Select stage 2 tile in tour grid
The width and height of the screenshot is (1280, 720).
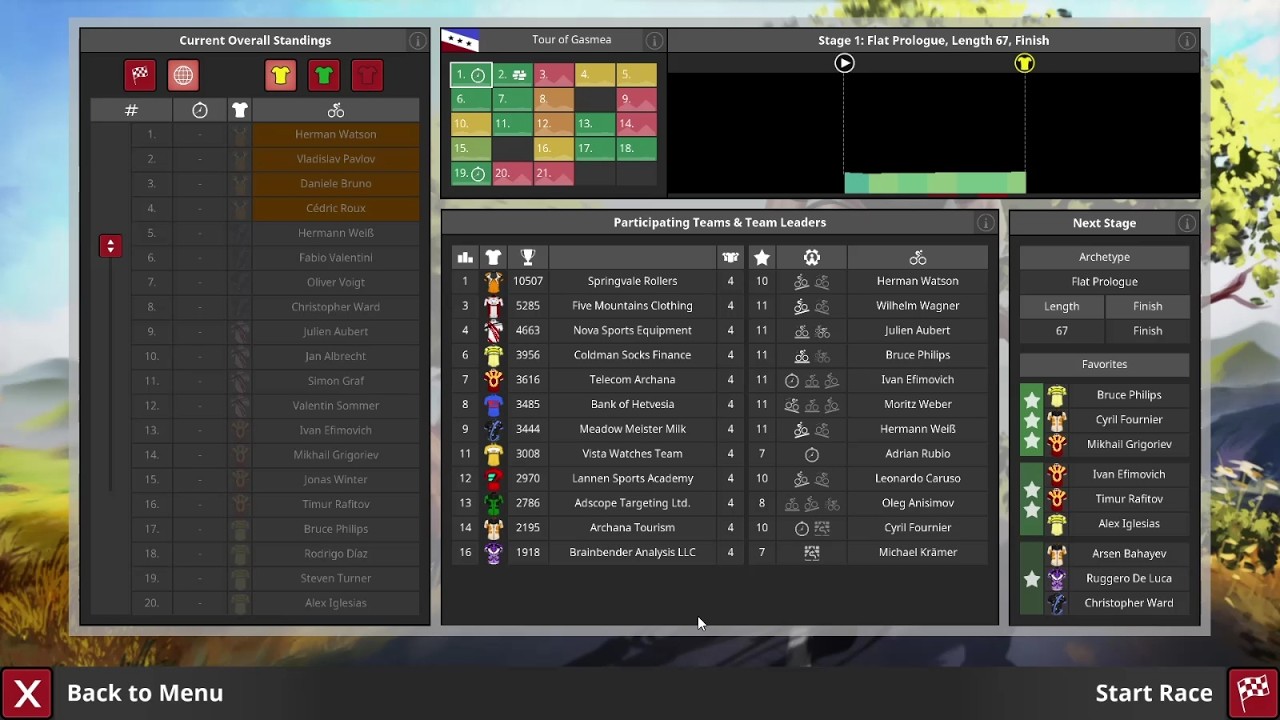tap(512, 75)
